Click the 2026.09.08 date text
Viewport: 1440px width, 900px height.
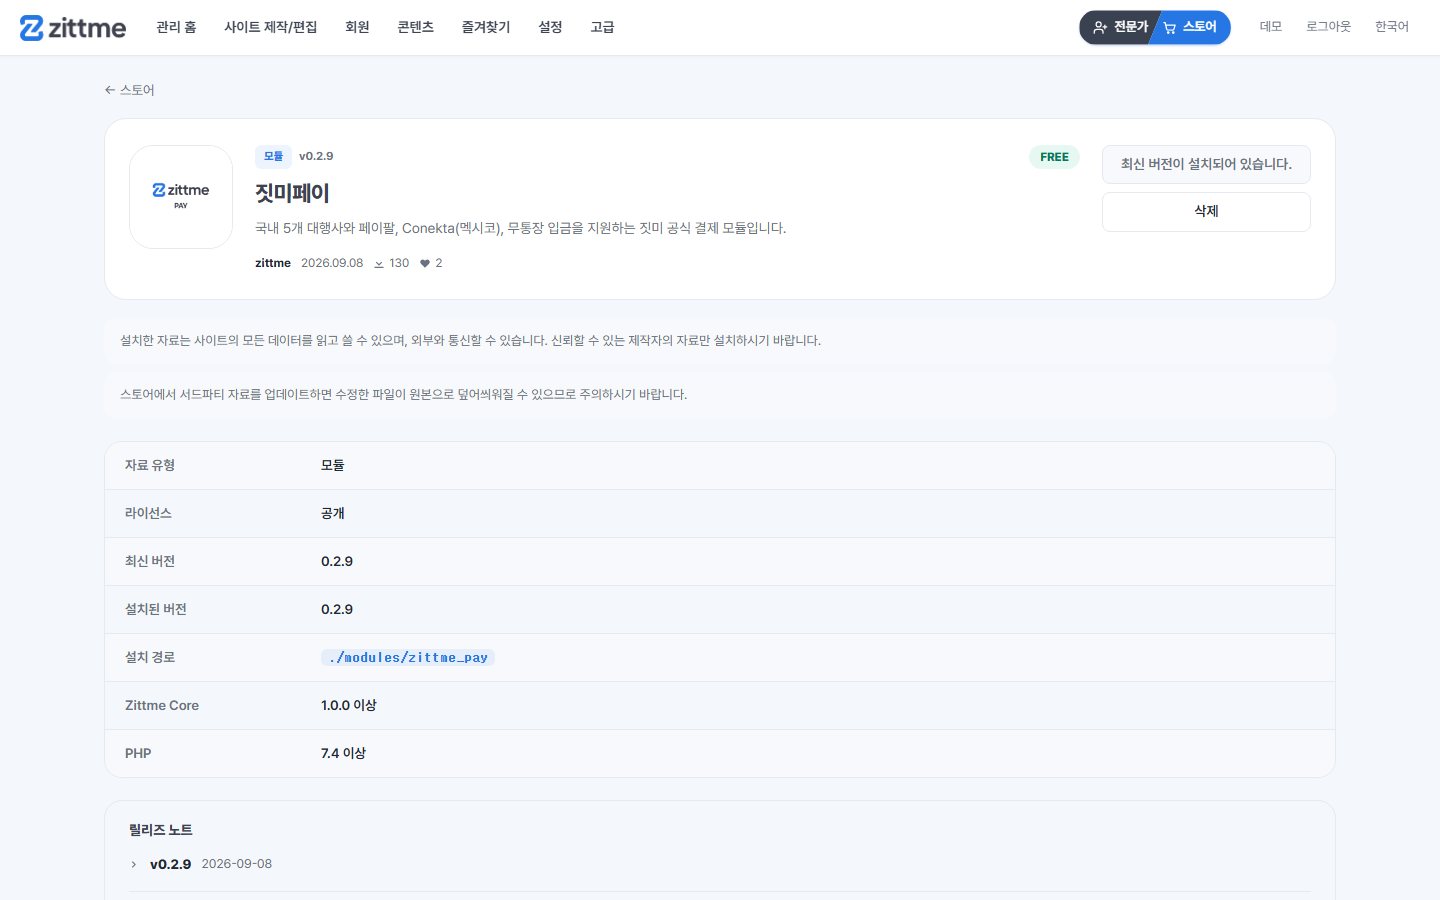click(x=332, y=263)
